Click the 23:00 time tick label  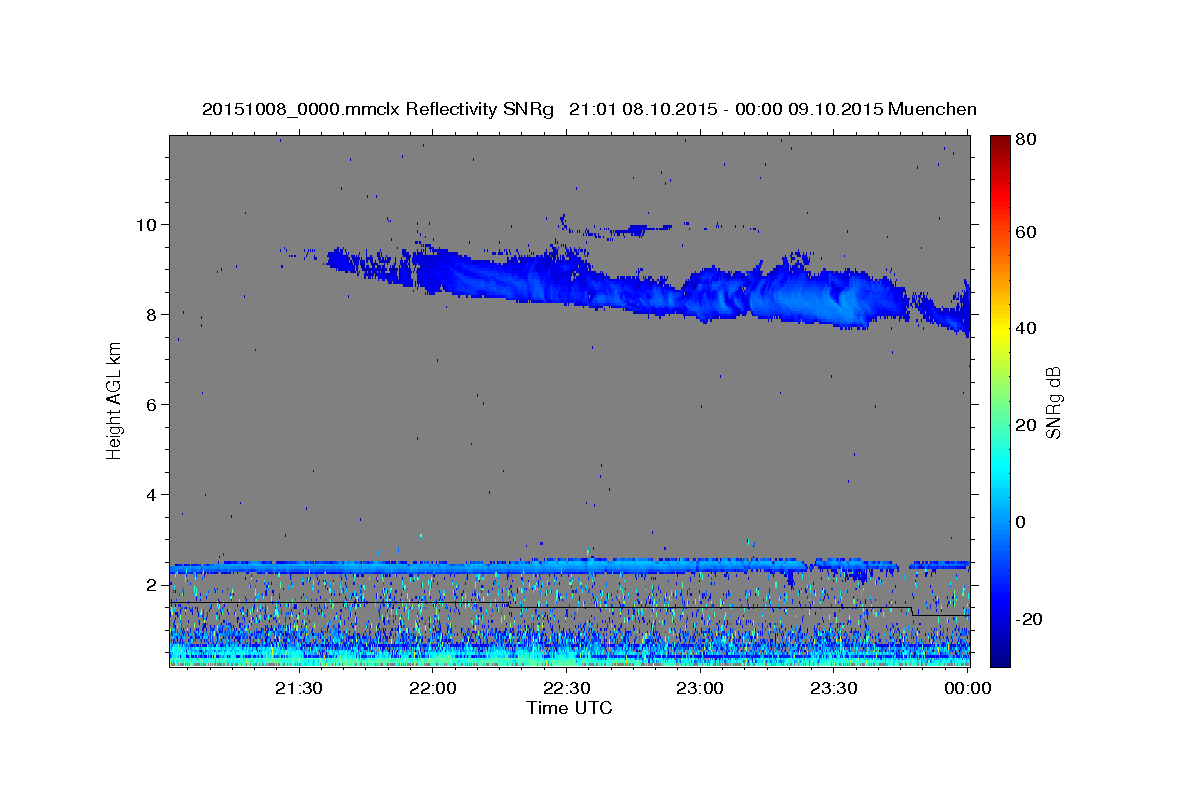pos(700,688)
